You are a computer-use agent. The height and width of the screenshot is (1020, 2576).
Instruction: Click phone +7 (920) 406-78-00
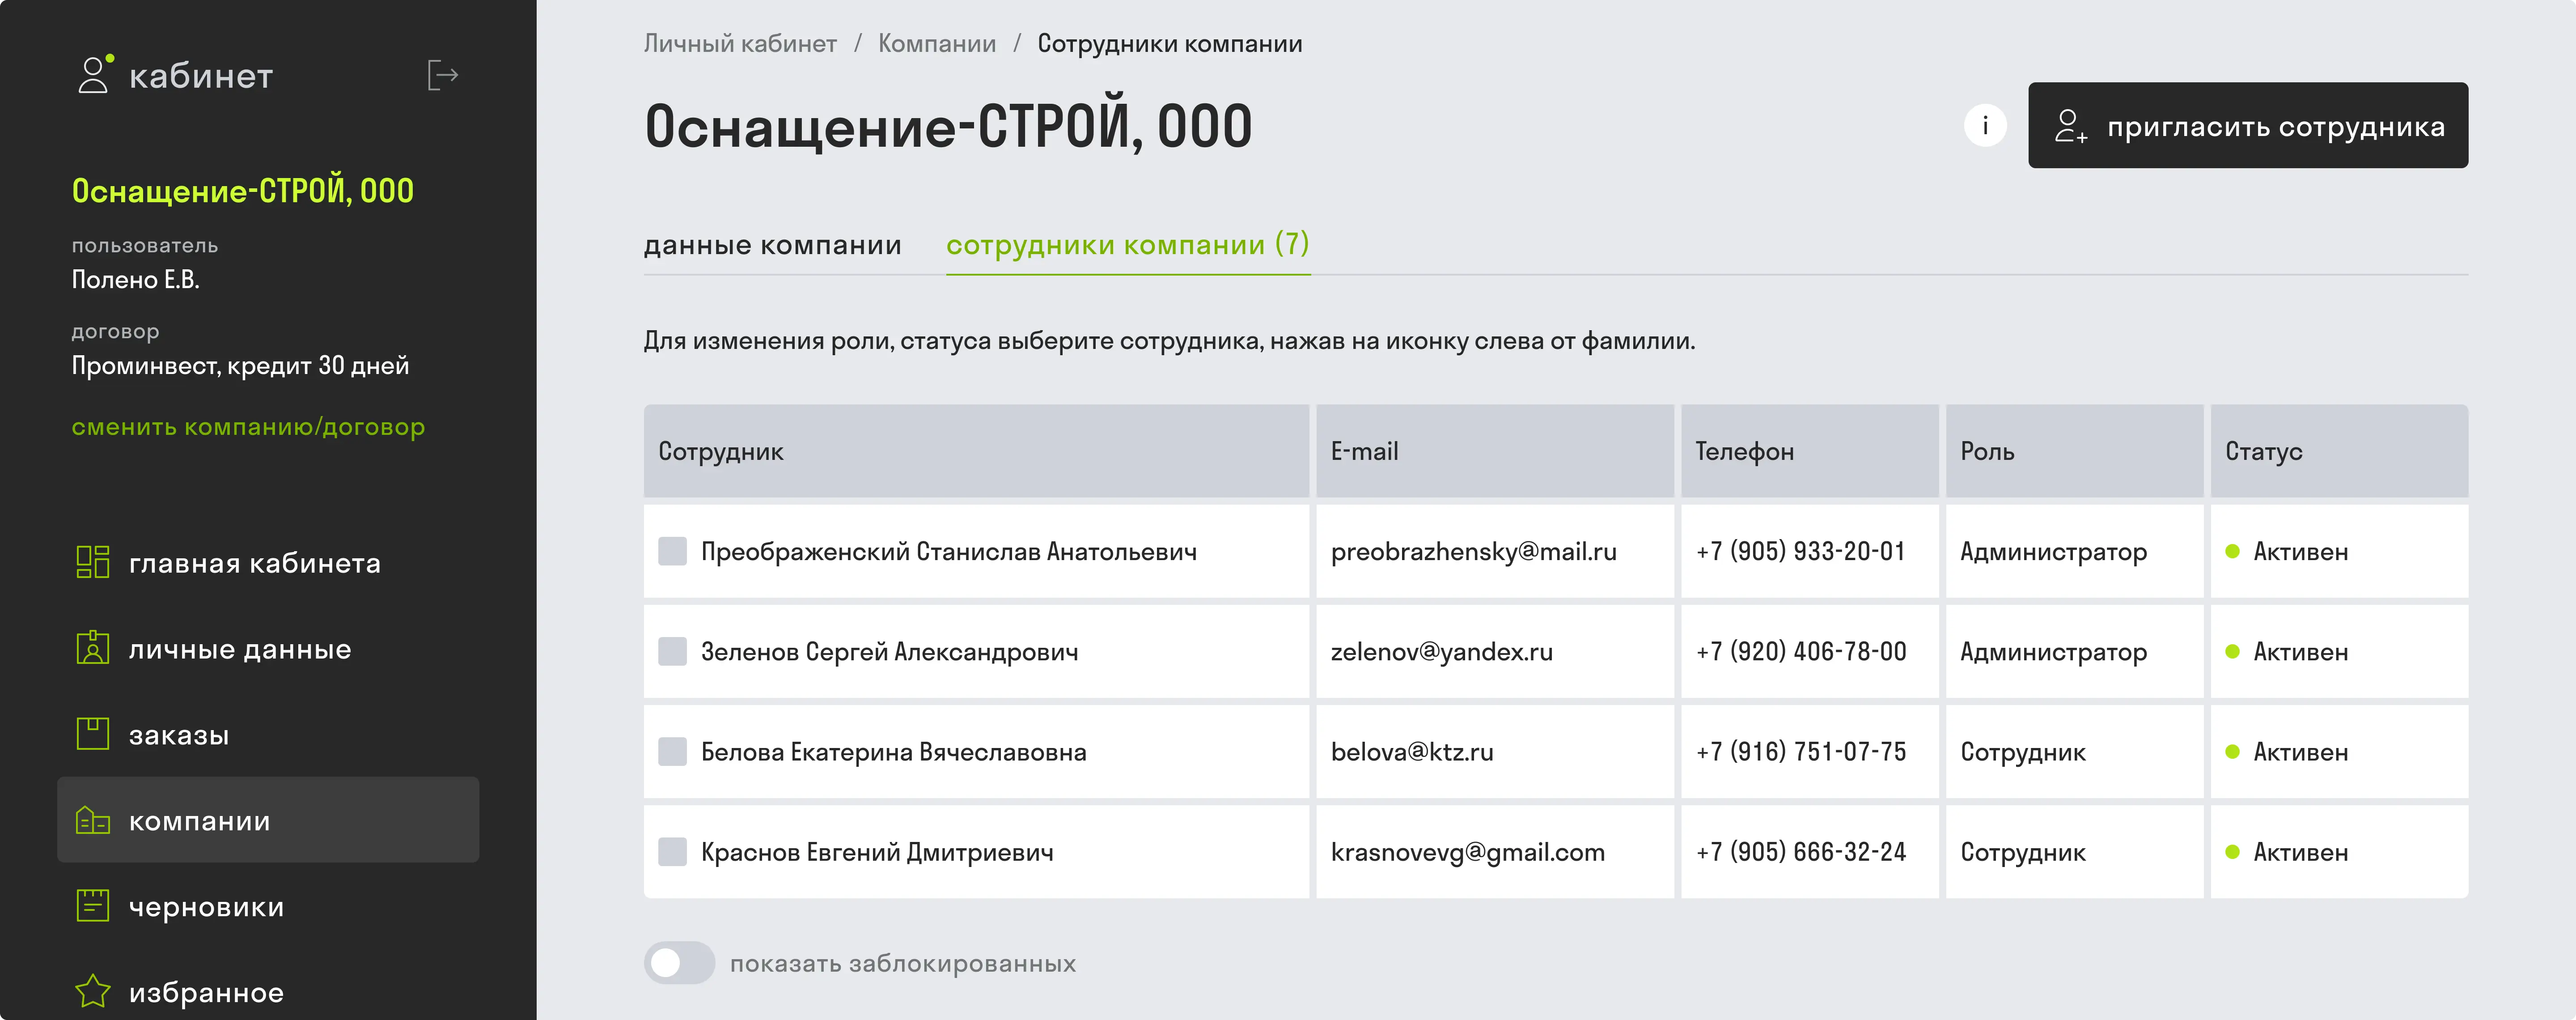pos(1801,651)
